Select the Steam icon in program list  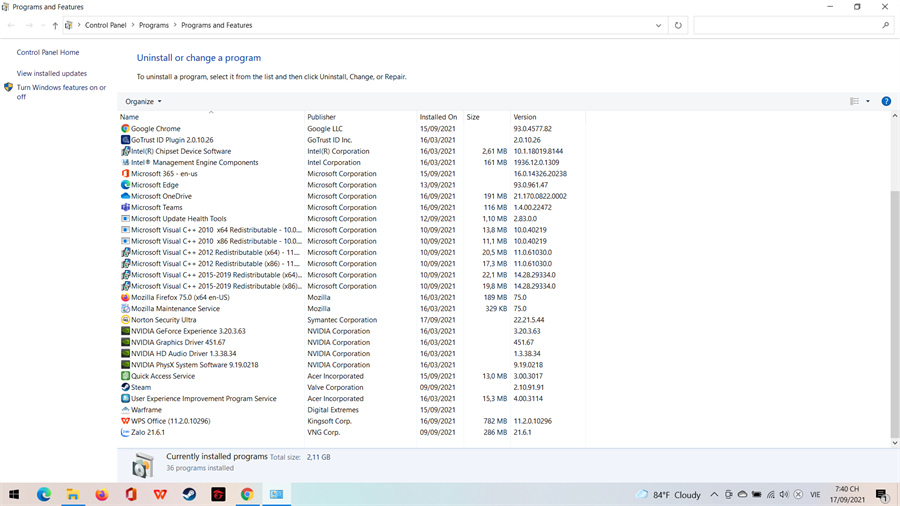(x=125, y=387)
